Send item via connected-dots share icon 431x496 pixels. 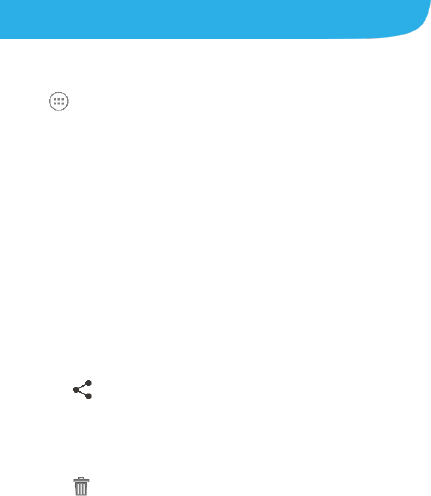coord(82,389)
